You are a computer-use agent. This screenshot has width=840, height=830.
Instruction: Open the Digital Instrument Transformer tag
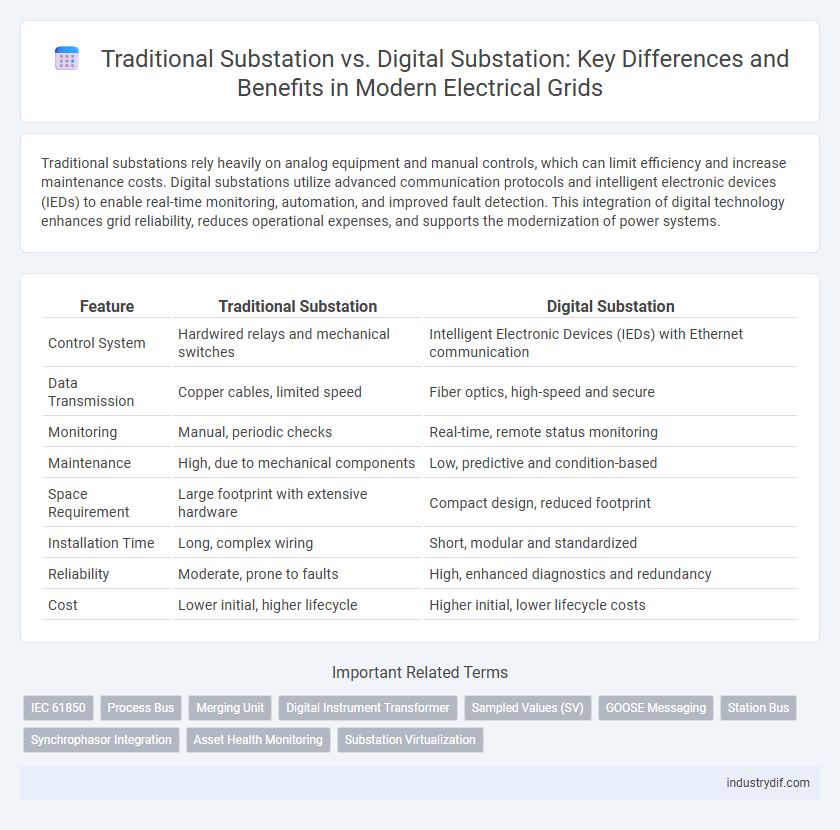point(368,708)
